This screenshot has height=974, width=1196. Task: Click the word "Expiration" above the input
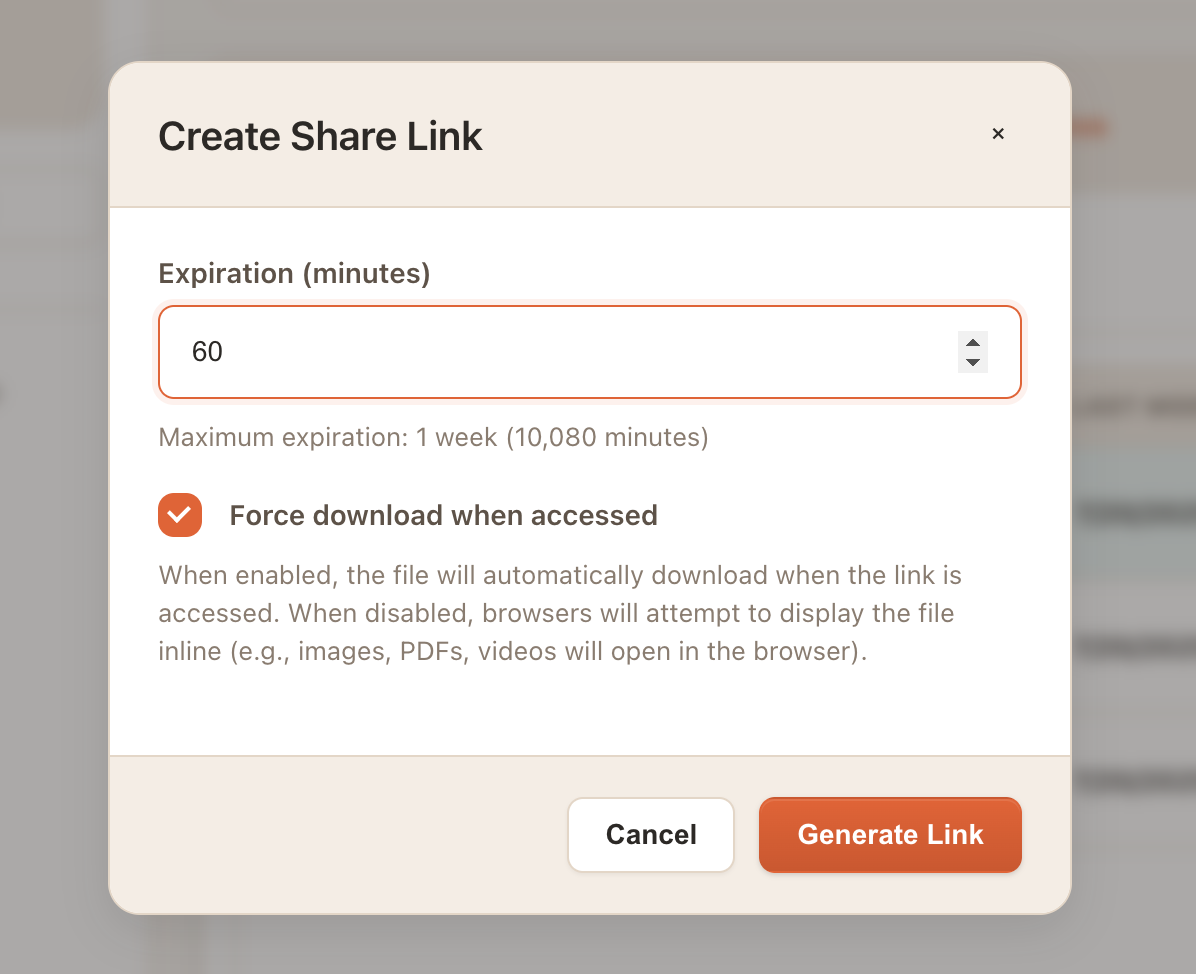[x=226, y=273]
